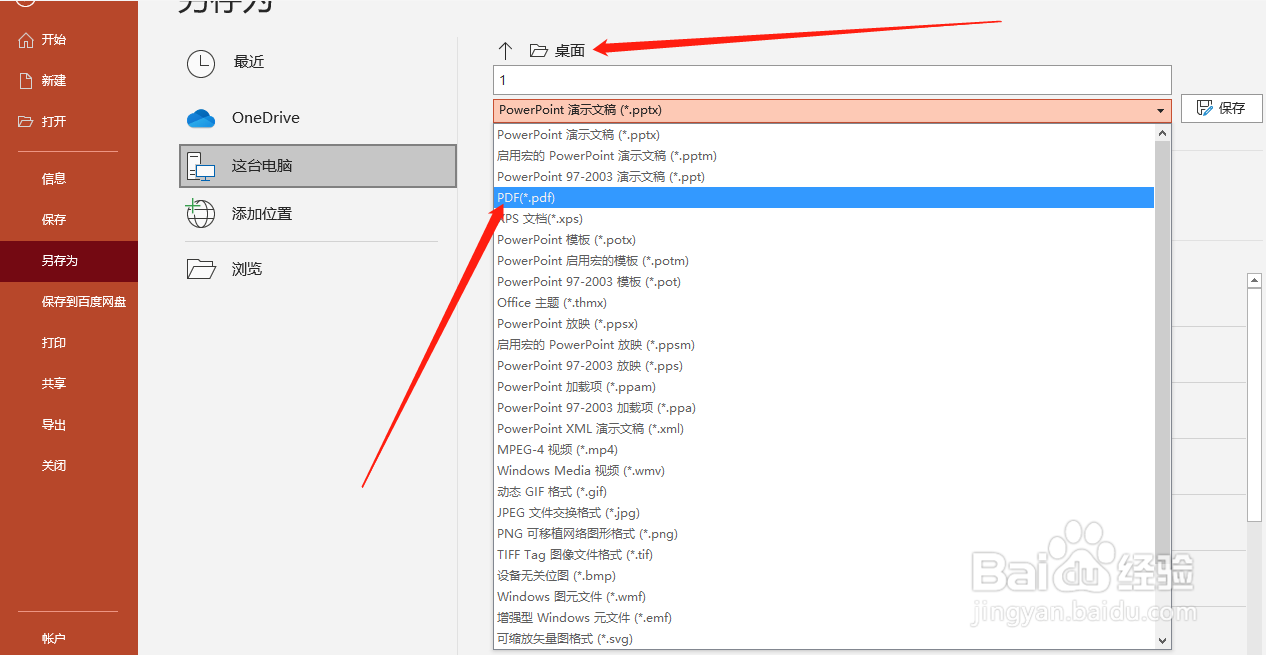The height and width of the screenshot is (655, 1266).
Task: Select Windows 图元文件 (*.wmf)
Action: (x=824, y=597)
